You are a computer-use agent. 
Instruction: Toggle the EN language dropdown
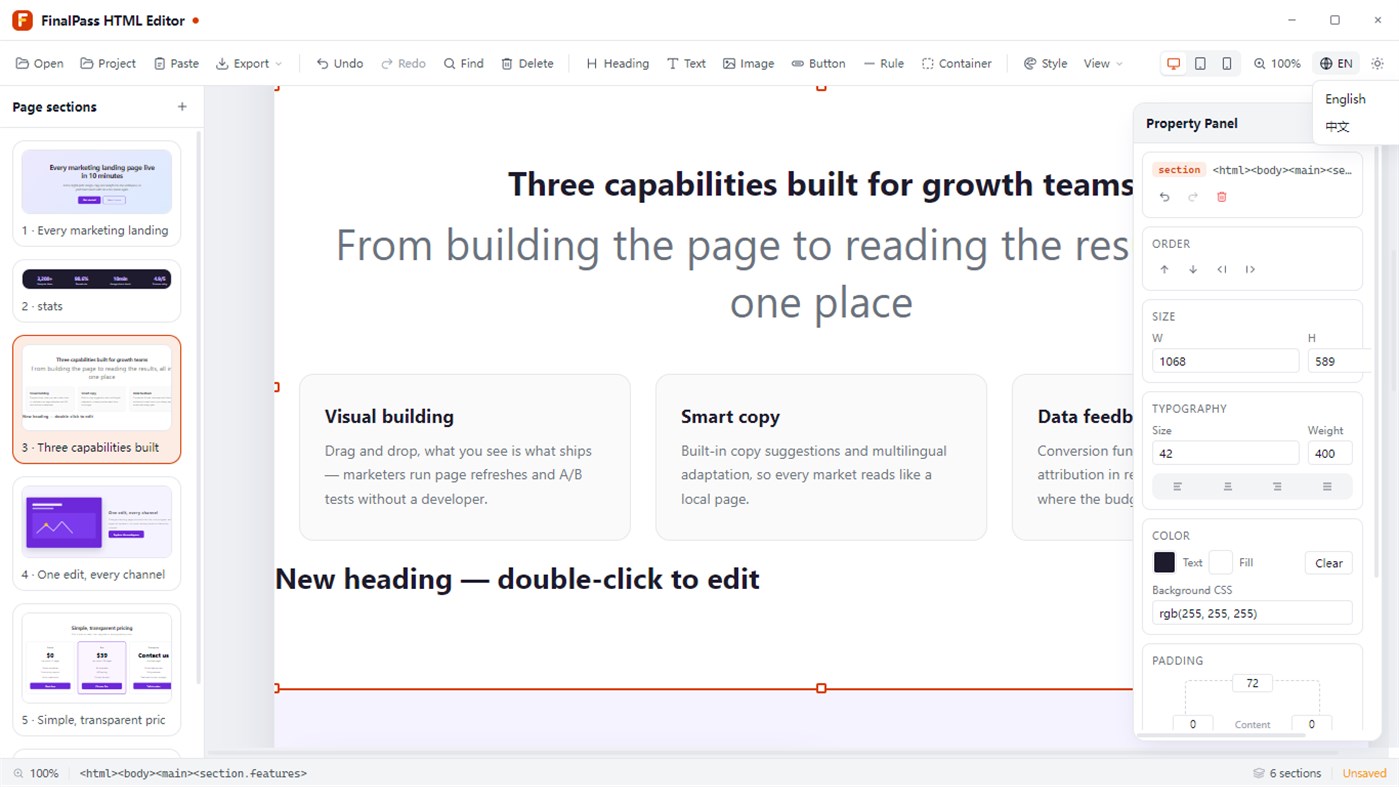pos(1336,63)
